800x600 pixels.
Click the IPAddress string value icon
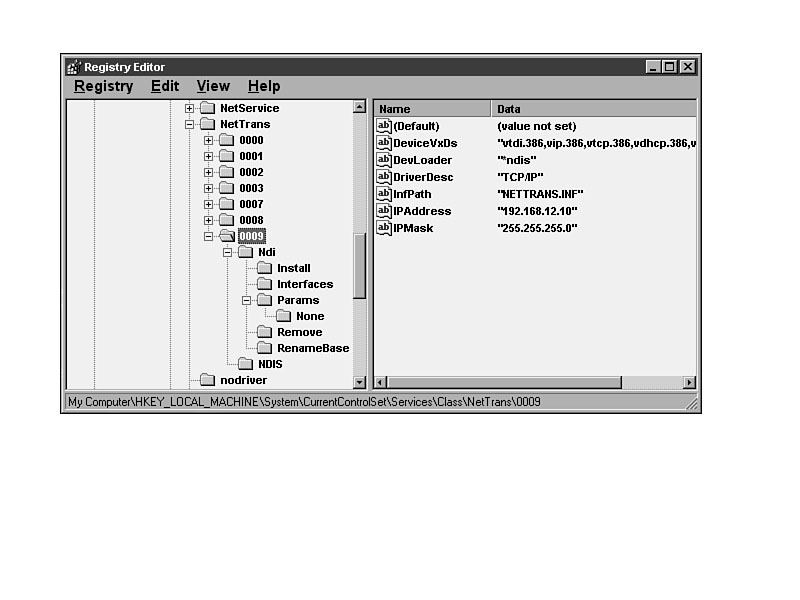pyautogui.click(x=384, y=211)
